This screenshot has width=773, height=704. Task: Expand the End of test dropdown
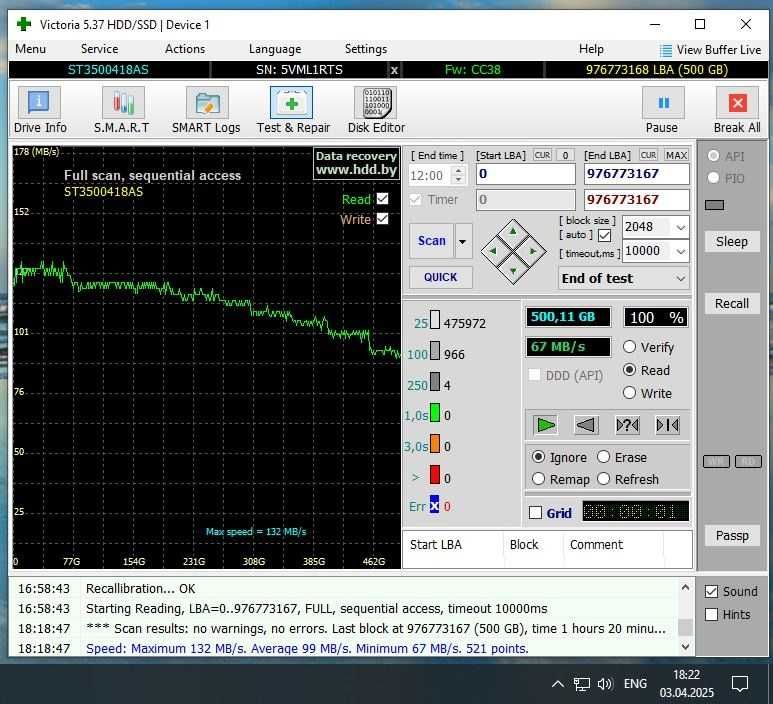[681, 279]
